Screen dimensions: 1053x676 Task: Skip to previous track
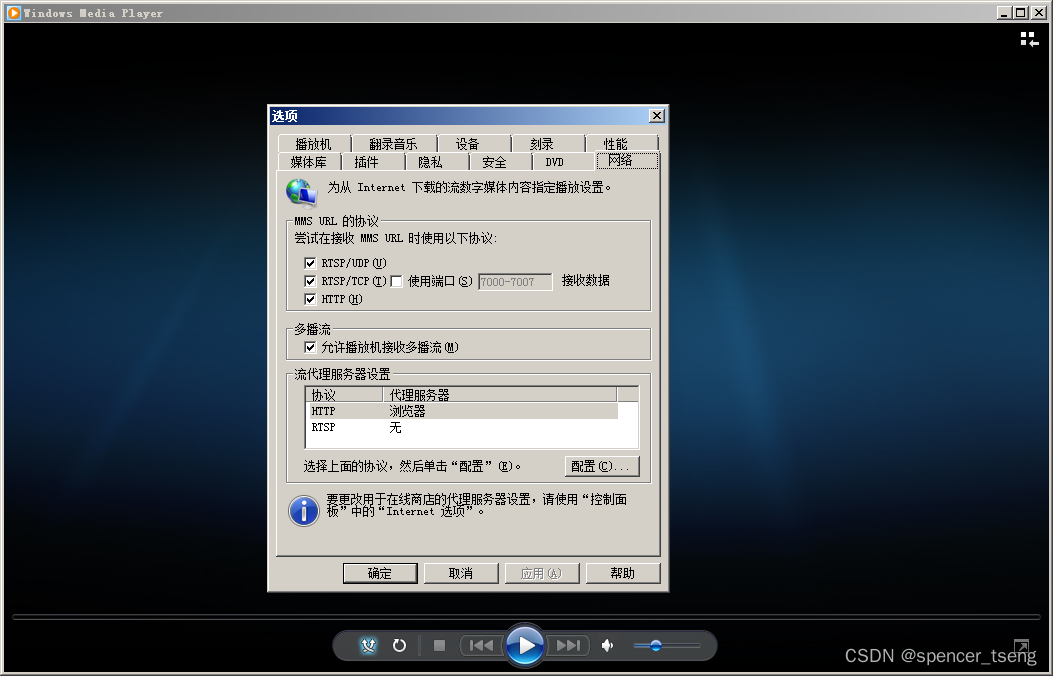[481, 645]
